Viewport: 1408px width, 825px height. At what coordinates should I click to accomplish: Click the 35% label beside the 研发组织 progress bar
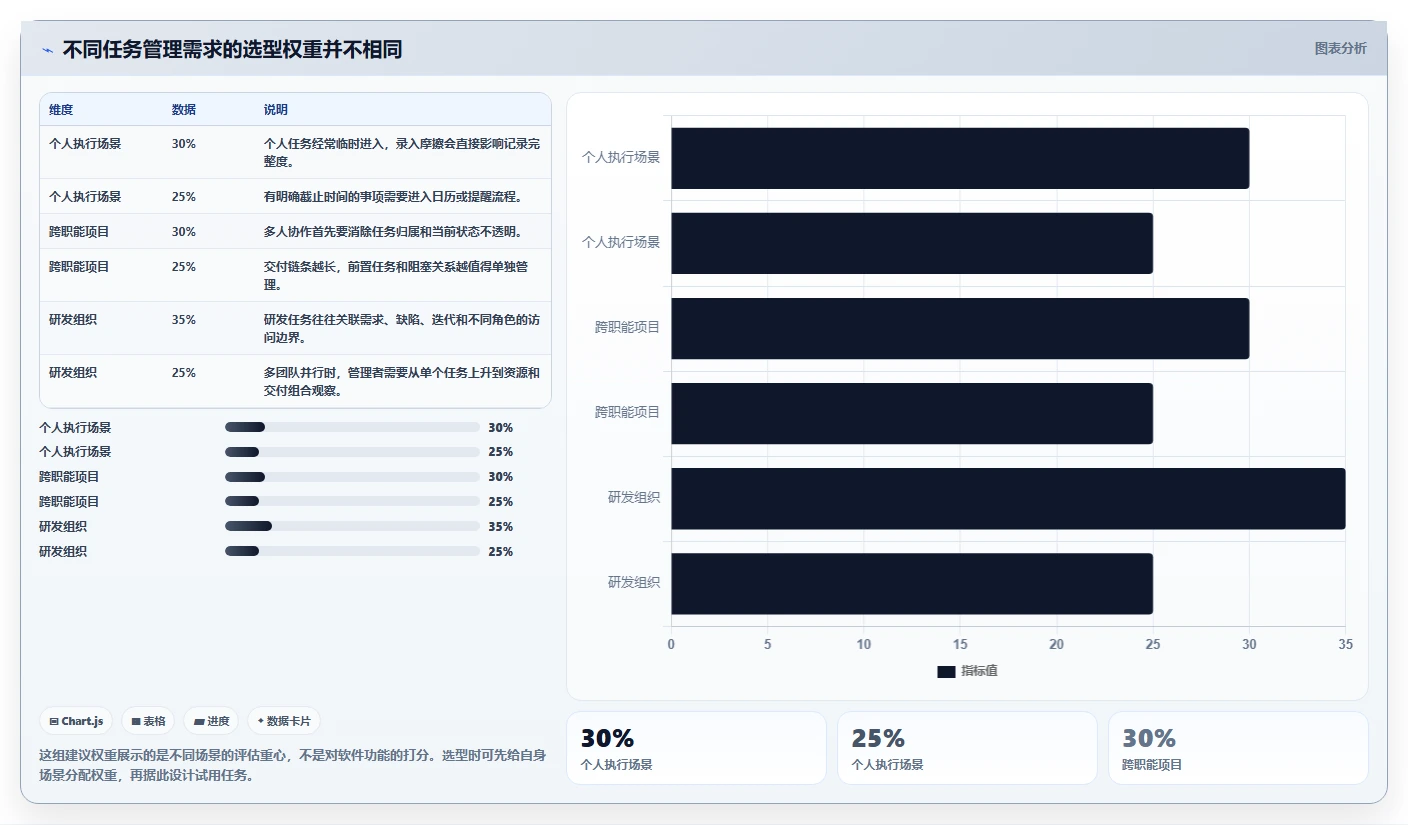tap(501, 527)
